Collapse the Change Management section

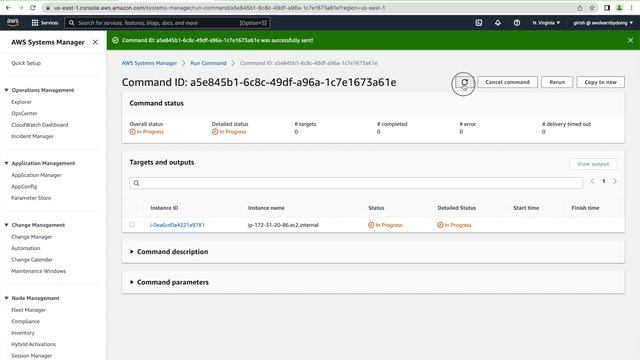(7, 225)
